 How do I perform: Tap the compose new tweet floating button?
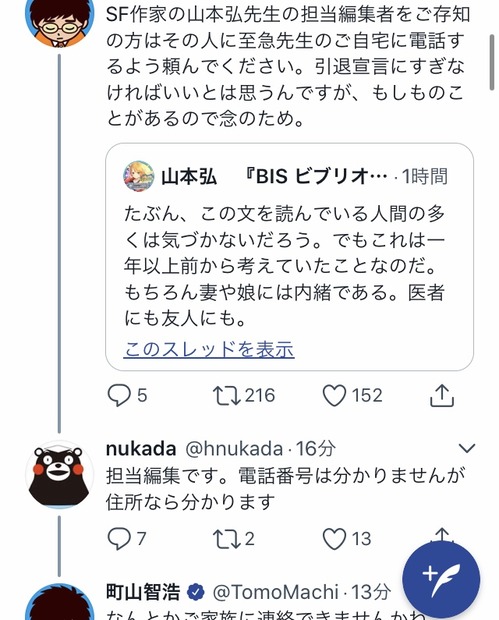point(441,580)
